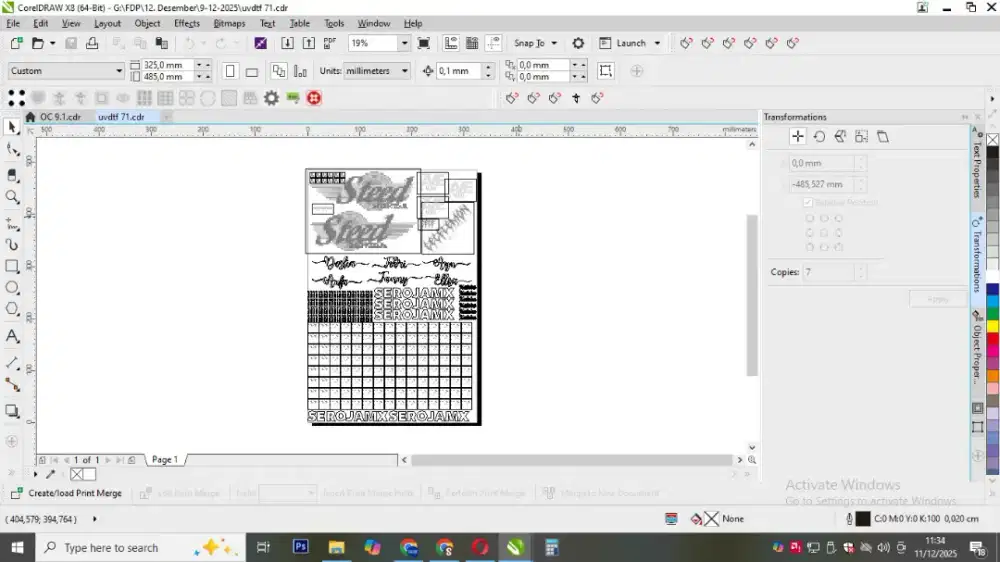Click Create/load Print Merge
The height and width of the screenshot is (562, 1000).
point(66,493)
